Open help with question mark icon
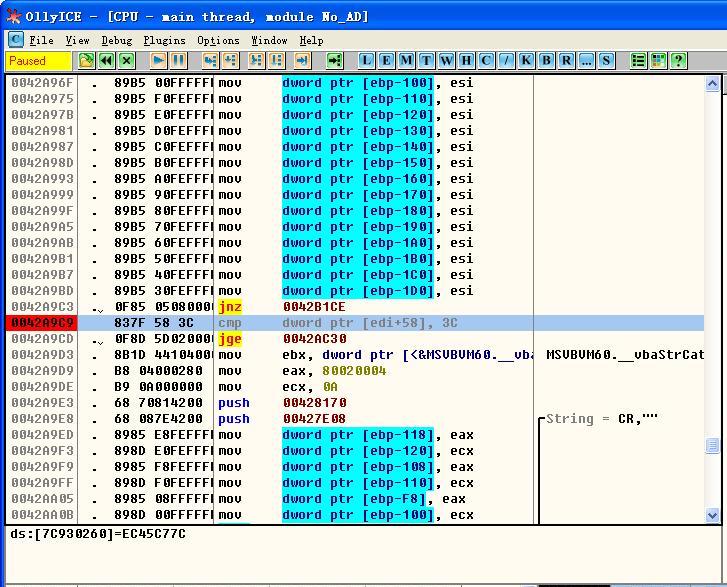This screenshot has height=587, width=727. [678, 61]
